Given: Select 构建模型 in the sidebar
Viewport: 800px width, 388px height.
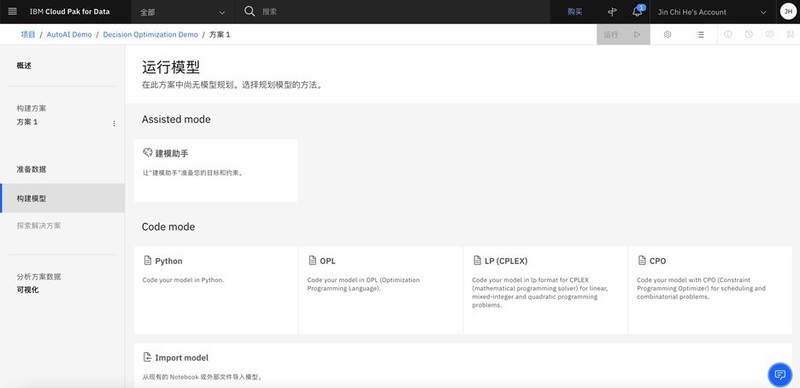Looking at the screenshot, I should tap(62, 198).
